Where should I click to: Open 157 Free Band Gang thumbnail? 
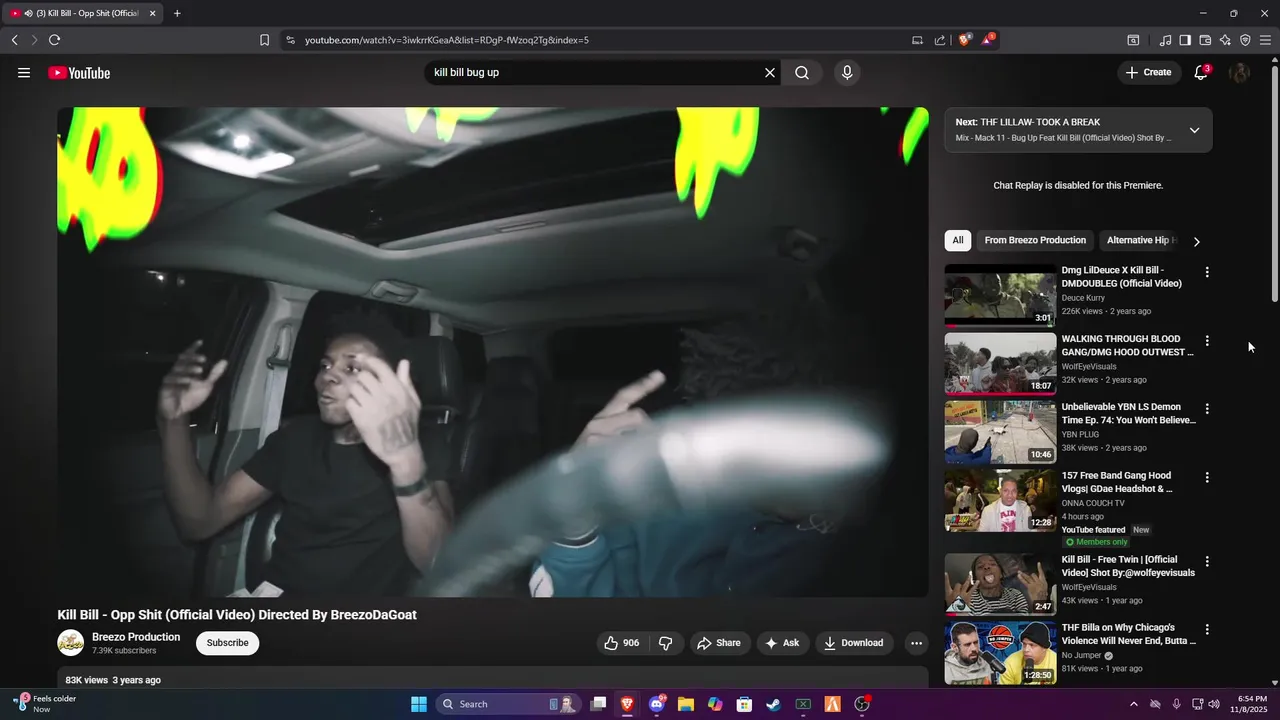click(x=1000, y=500)
